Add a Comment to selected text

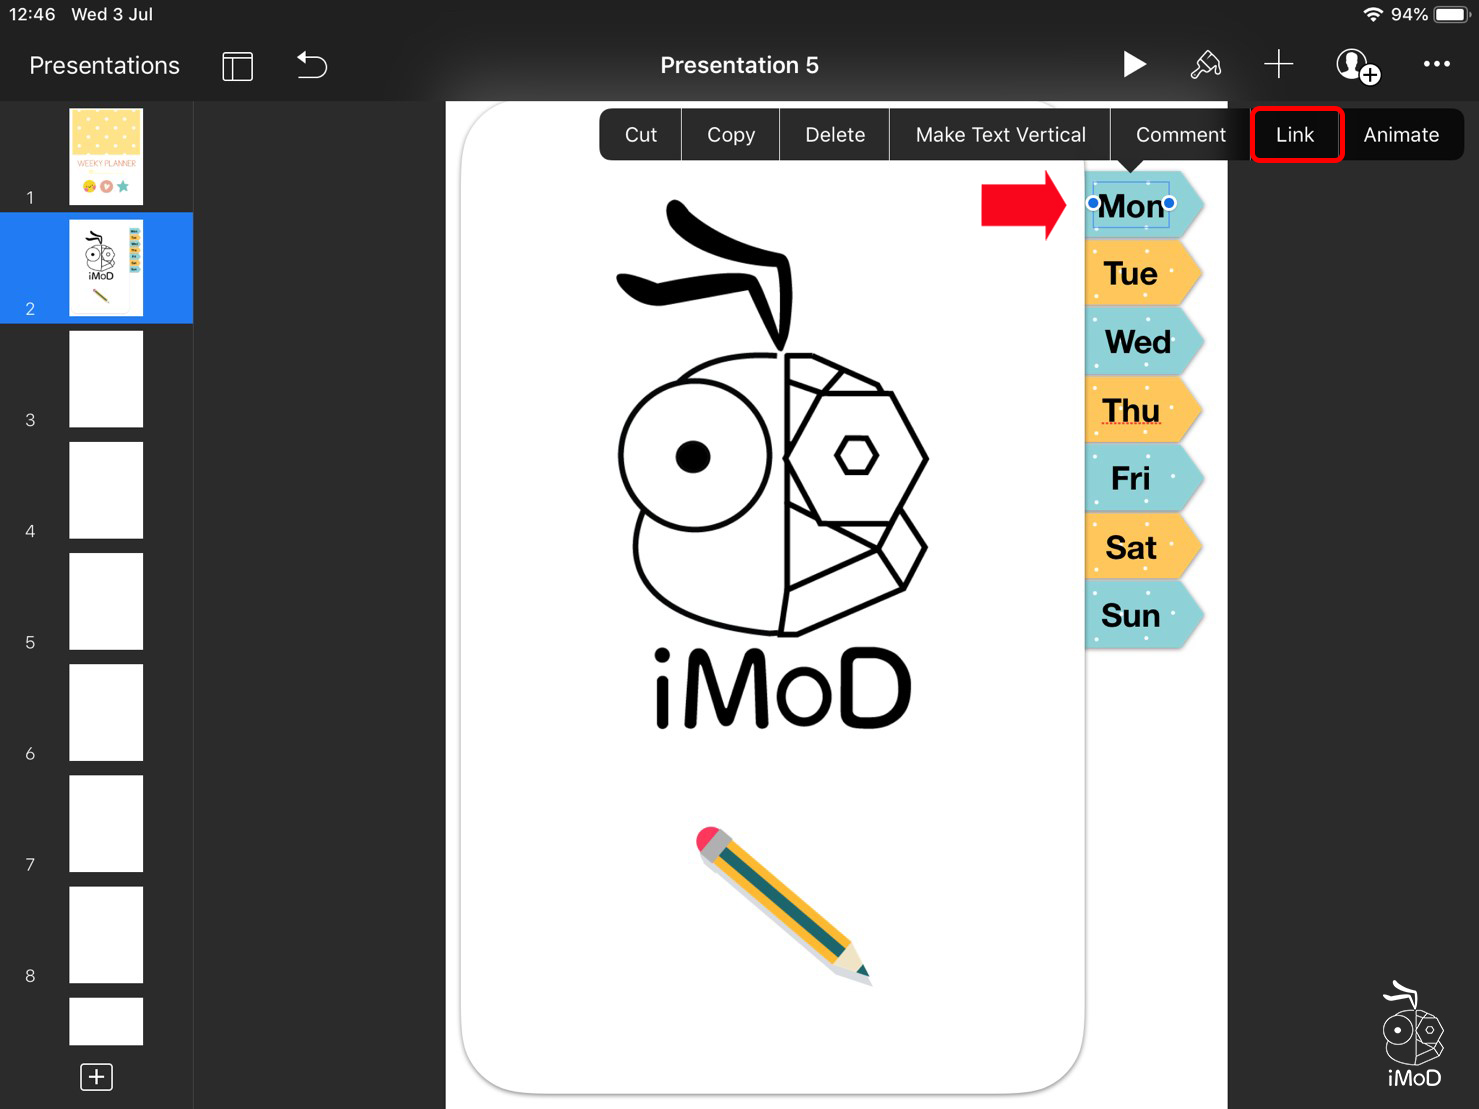pyautogui.click(x=1180, y=135)
